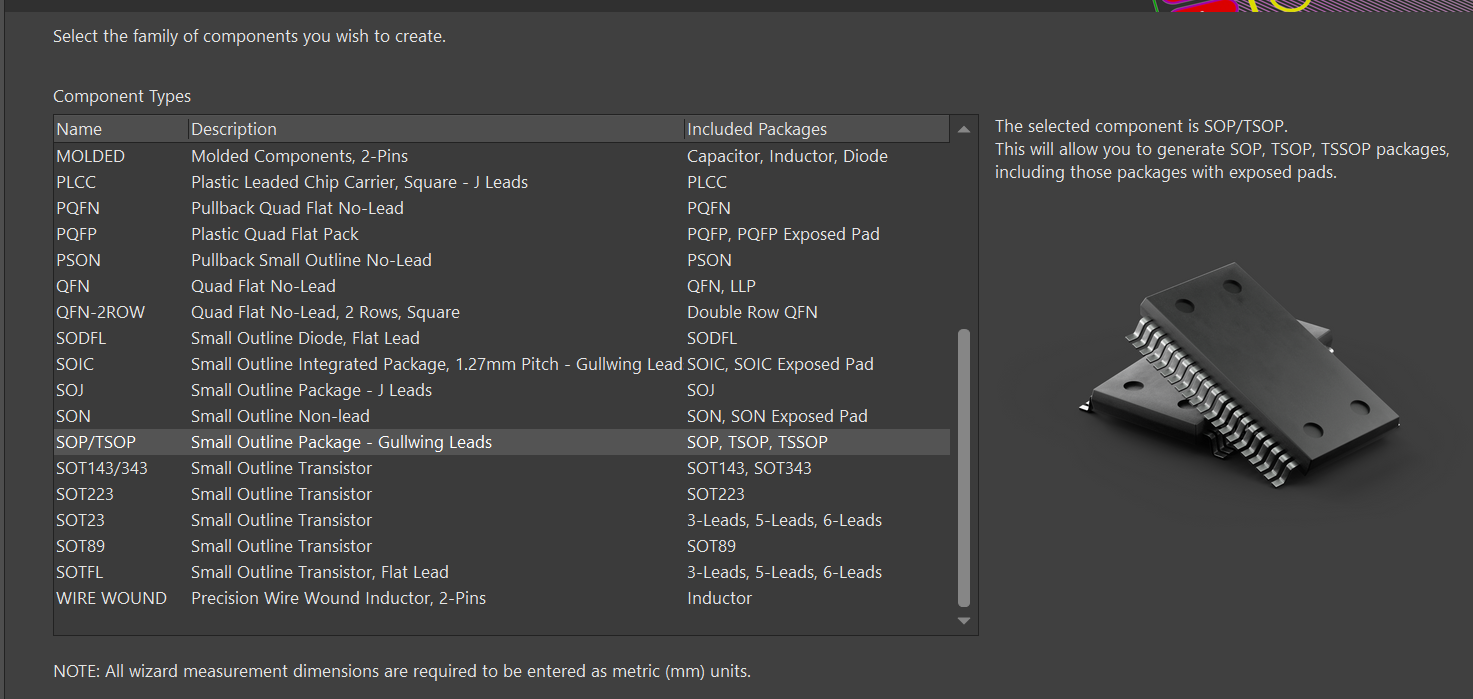Click 'SOP, TSOP, TSSOP' packages cell
Image resolution: width=1473 pixels, height=699 pixels.
757,442
